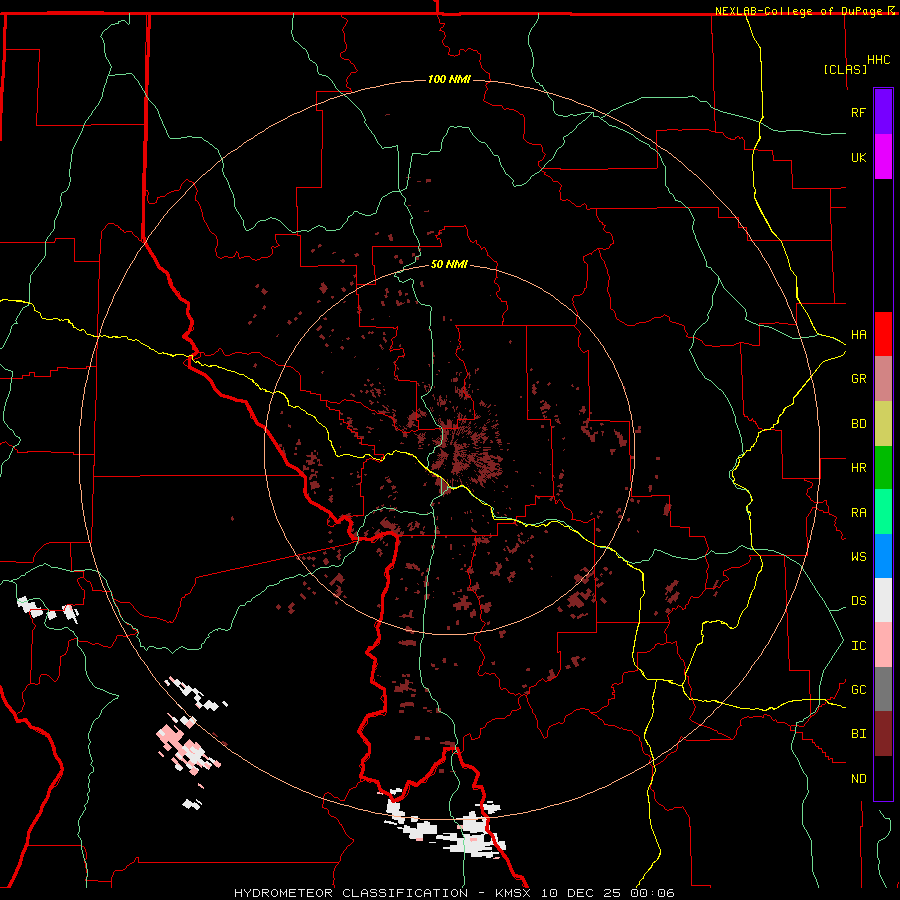Select the GR legend color block
Screen dimensions: 900x900
(883, 379)
